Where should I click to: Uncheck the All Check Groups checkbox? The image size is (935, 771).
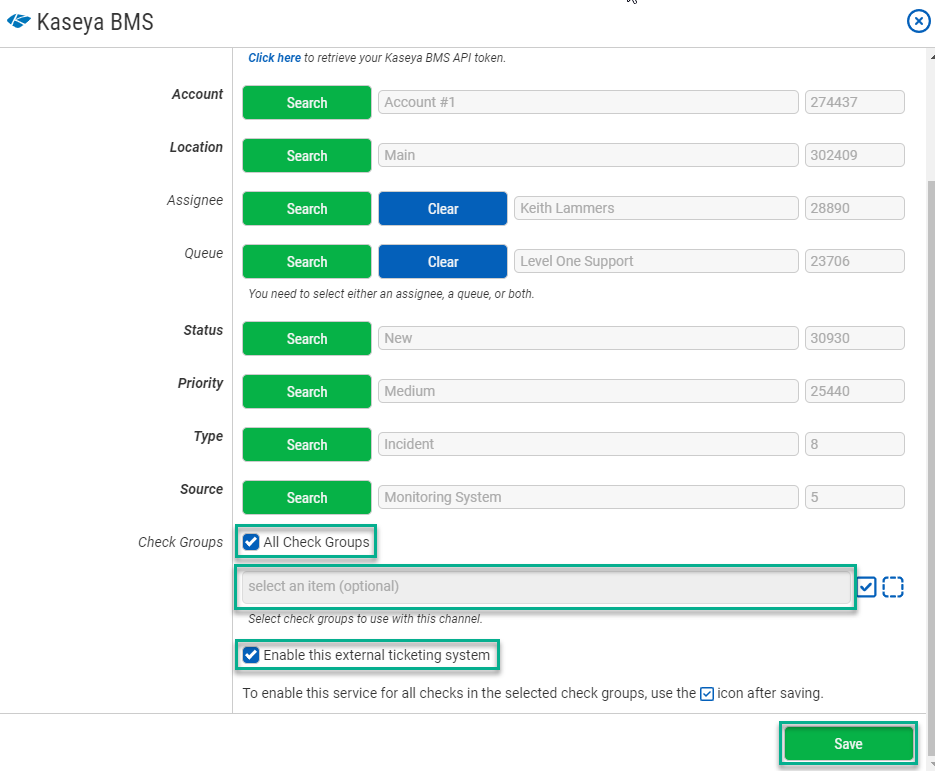(x=250, y=543)
